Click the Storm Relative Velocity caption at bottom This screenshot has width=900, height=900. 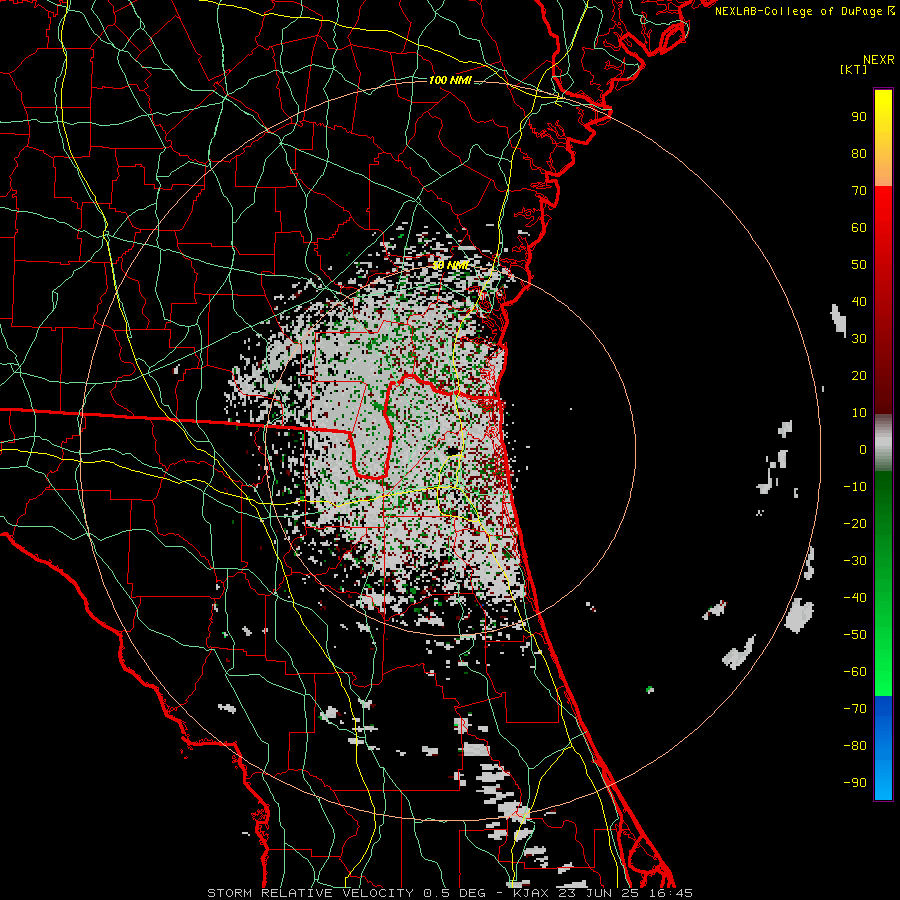(449, 893)
